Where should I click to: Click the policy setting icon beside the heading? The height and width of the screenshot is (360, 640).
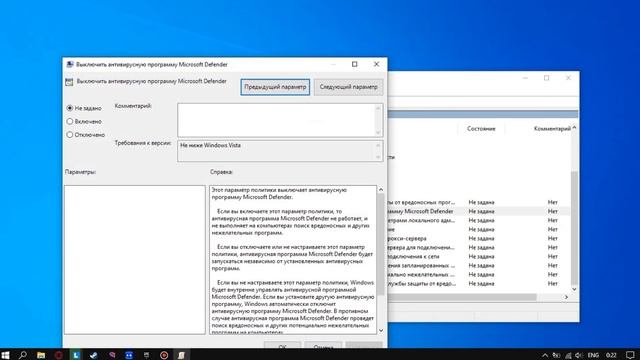tap(69, 82)
